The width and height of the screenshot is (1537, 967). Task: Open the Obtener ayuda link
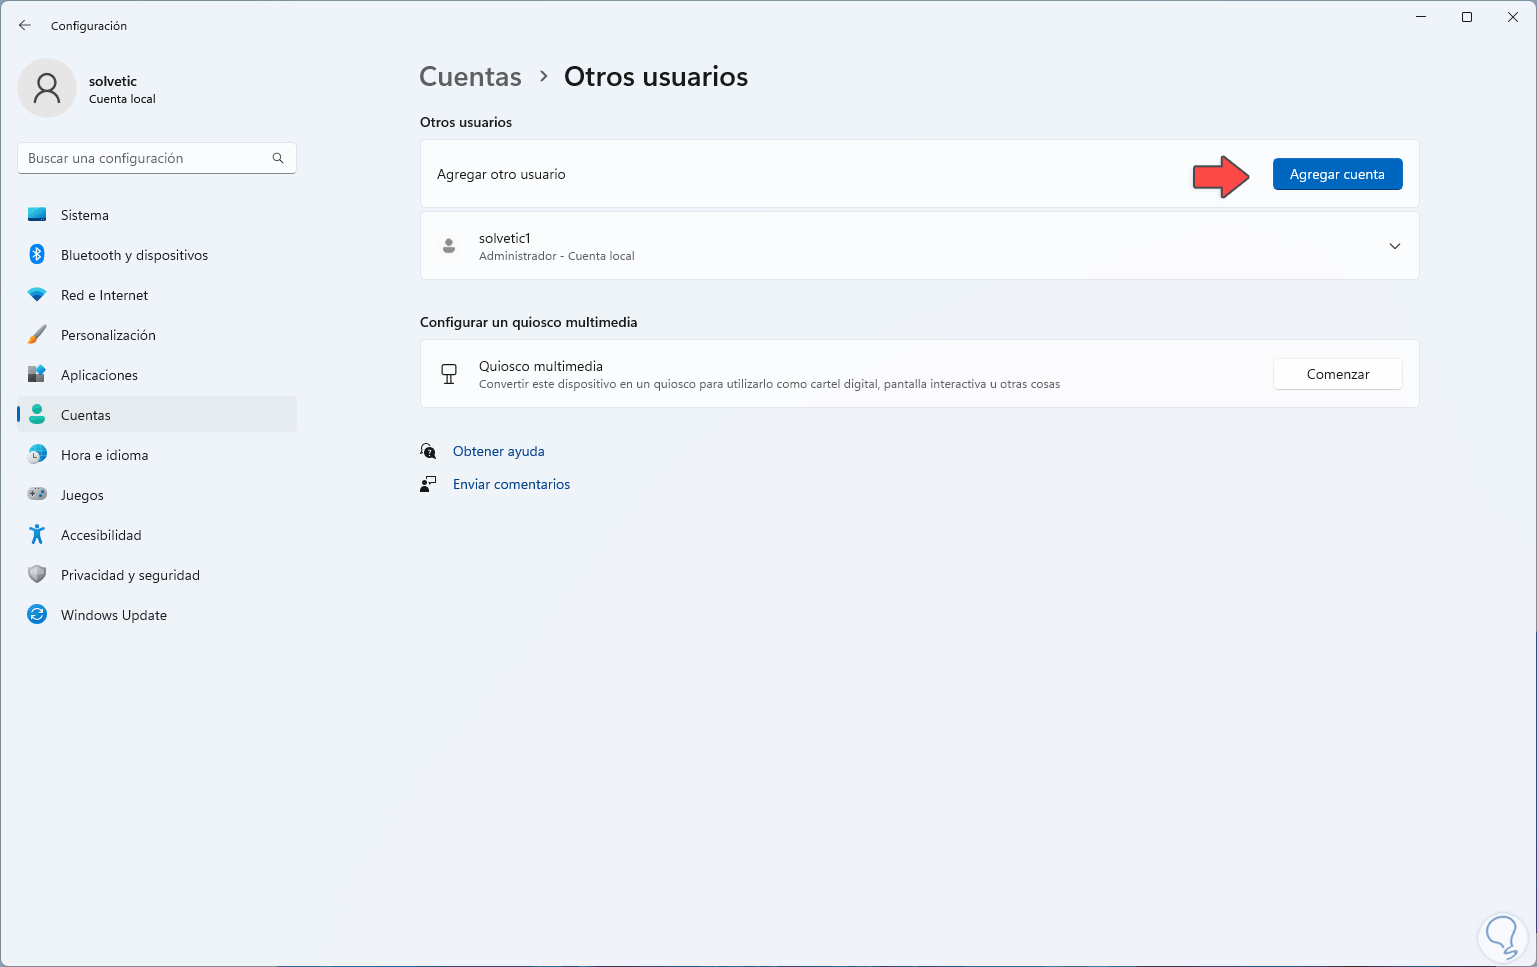498,451
